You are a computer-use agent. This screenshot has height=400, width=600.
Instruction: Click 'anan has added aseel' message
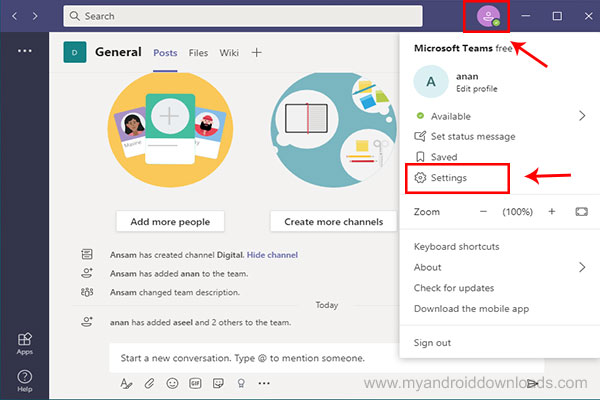tap(201, 322)
